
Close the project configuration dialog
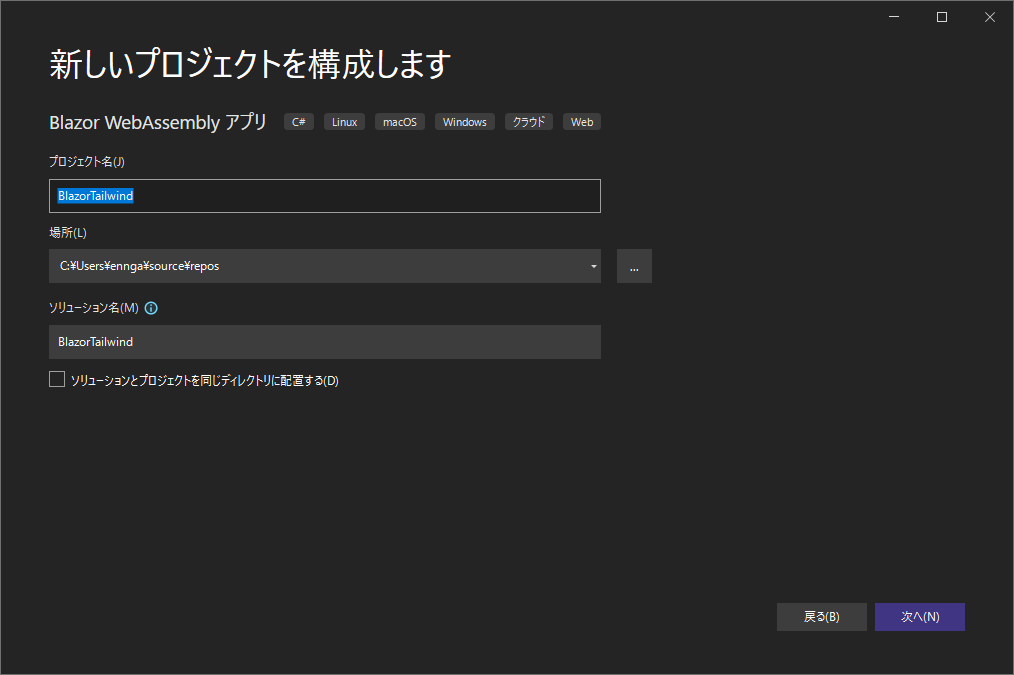[989, 16]
